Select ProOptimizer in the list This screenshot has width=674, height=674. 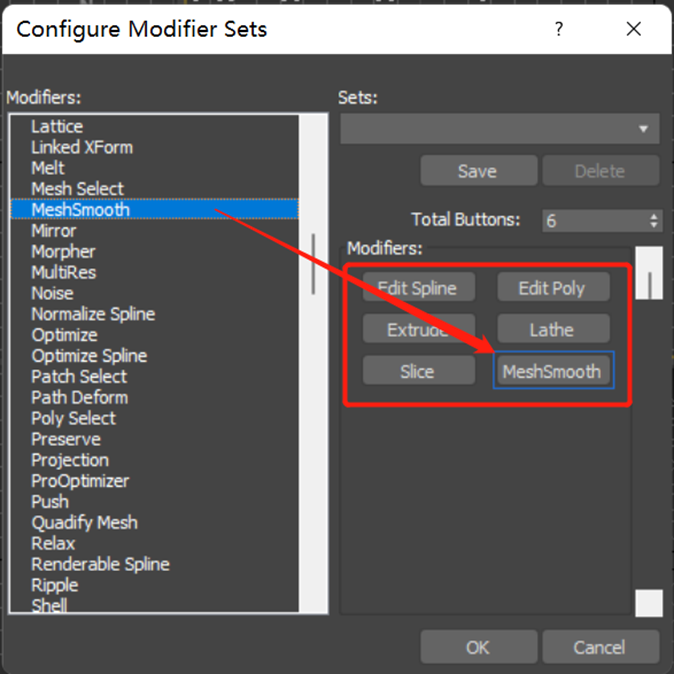click(80, 481)
